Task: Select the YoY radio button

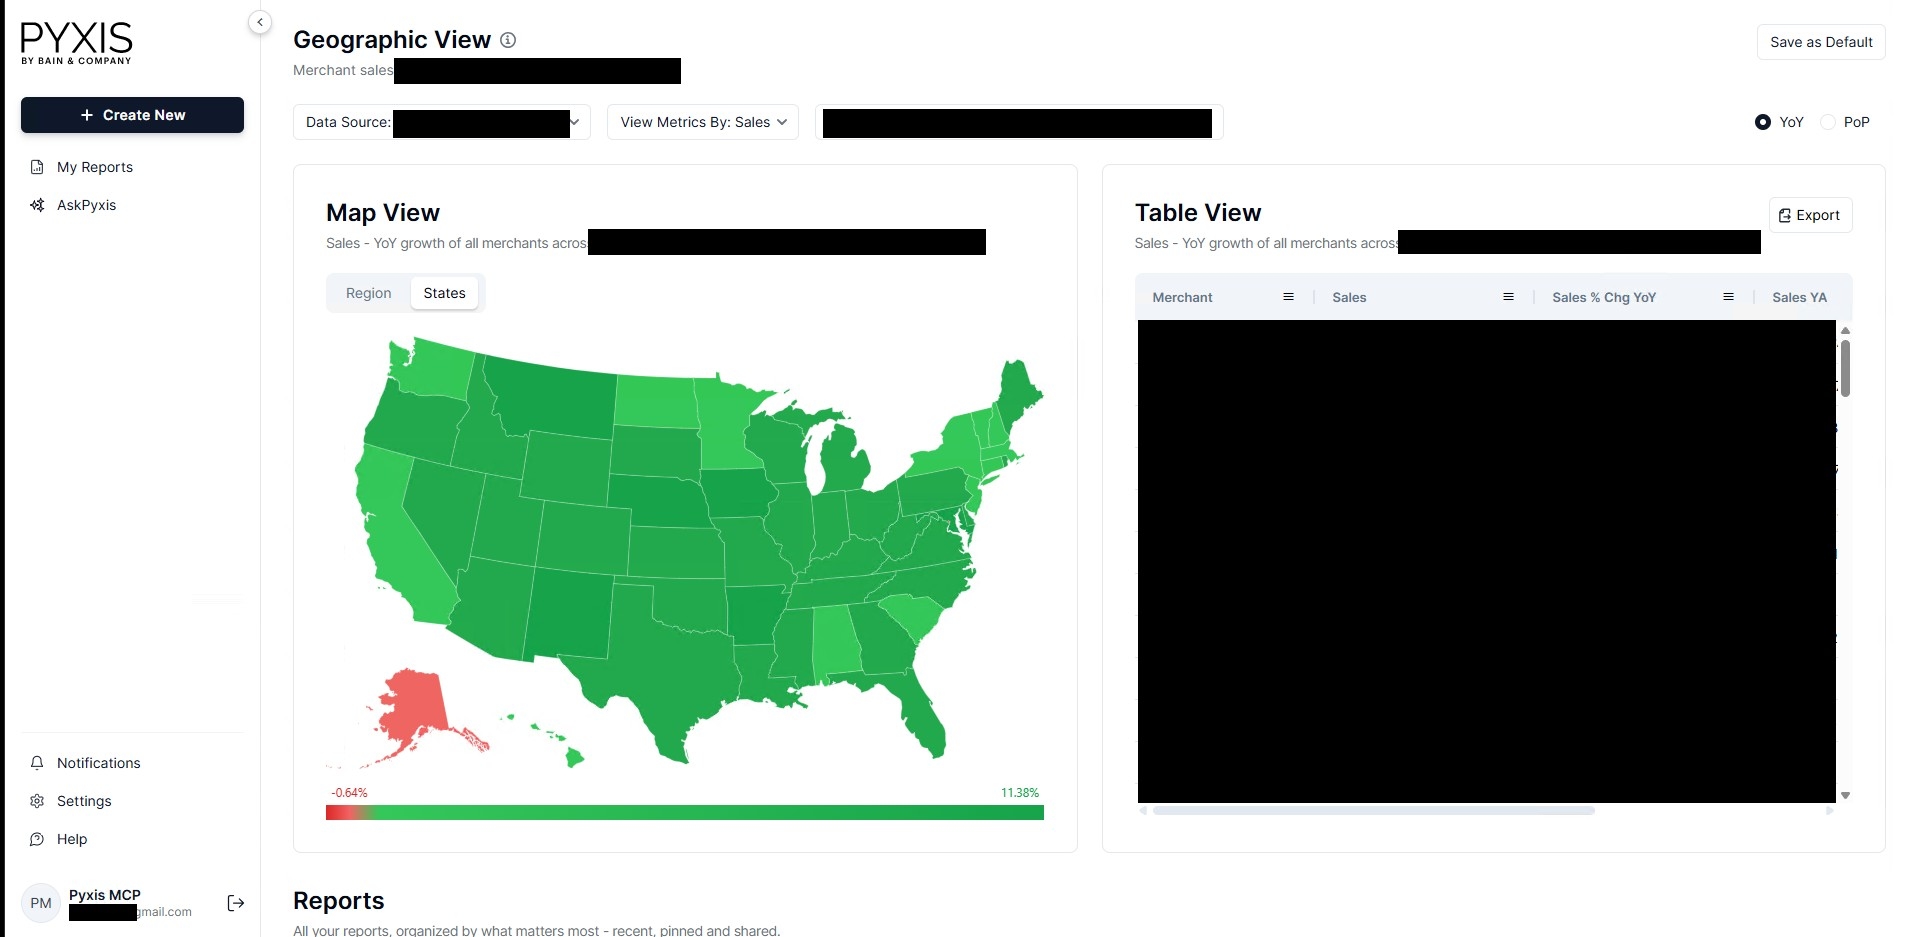Action: click(x=1763, y=122)
